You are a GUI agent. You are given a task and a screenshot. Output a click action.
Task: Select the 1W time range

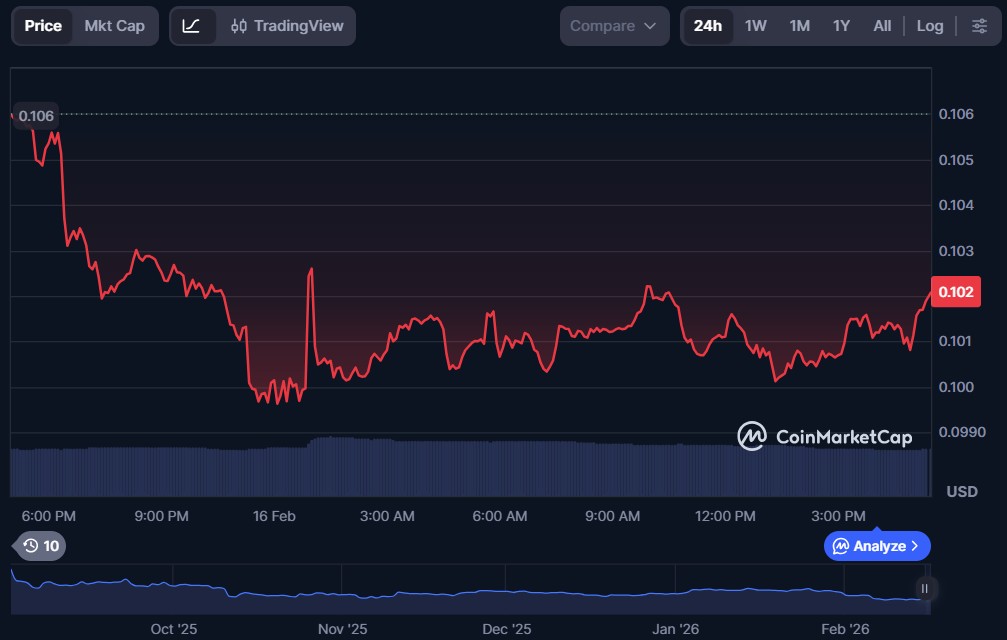(x=756, y=26)
